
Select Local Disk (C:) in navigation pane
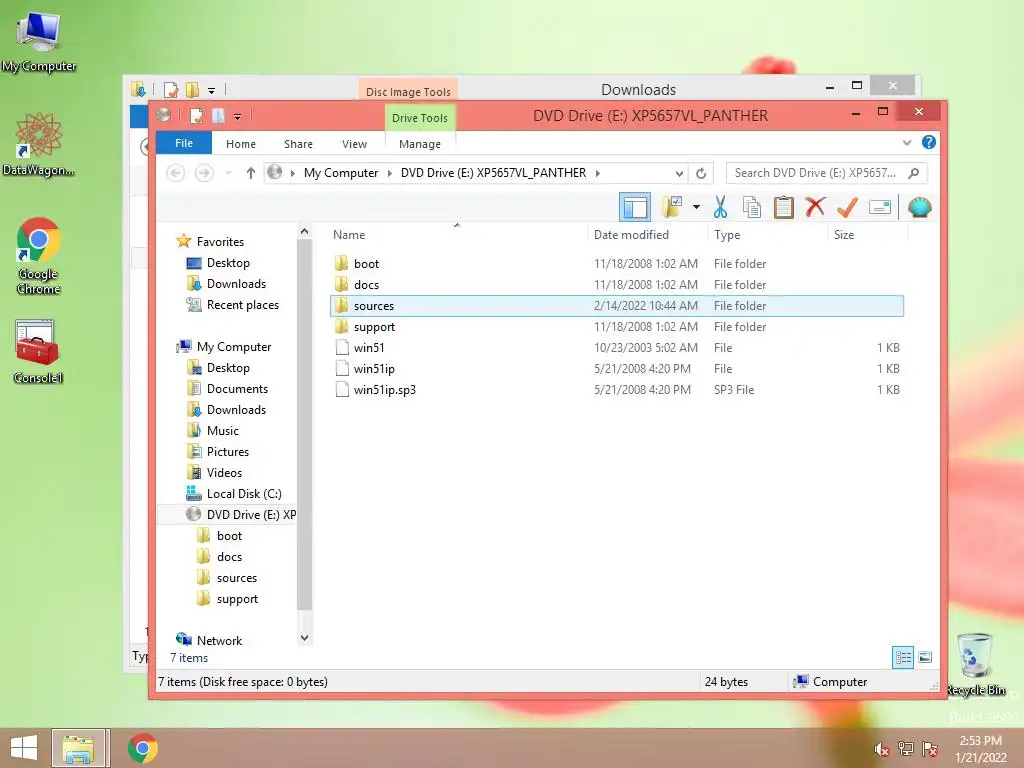pos(244,494)
